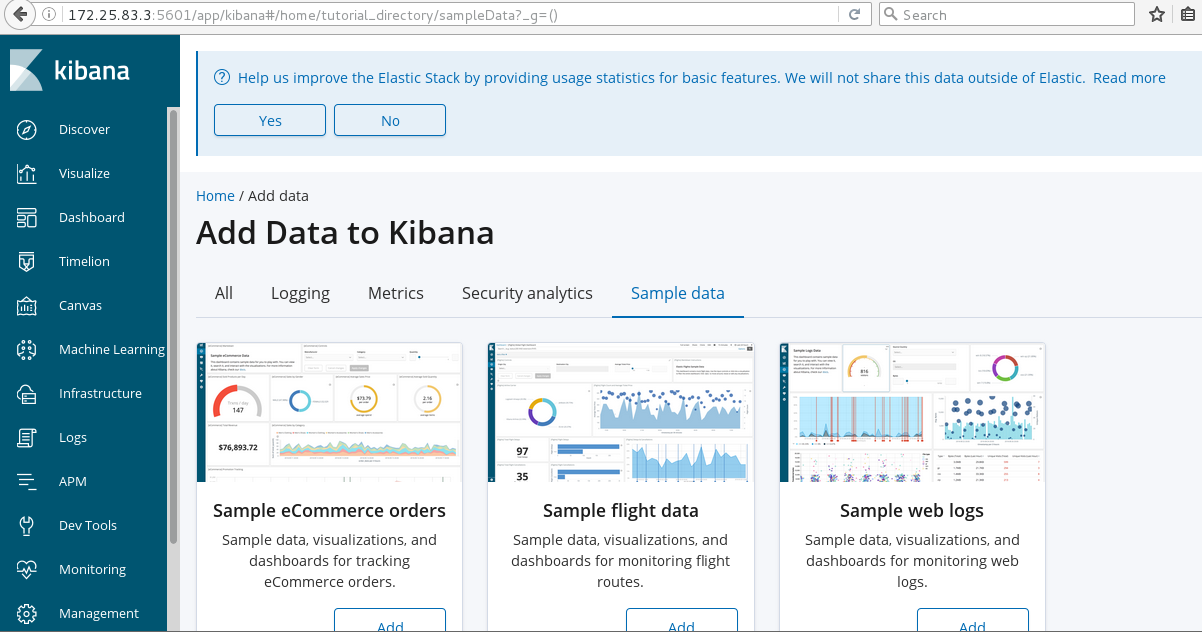Click the Machine Learning label
The height and width of the screenshot is (632, 1202).
click(112, 350)
